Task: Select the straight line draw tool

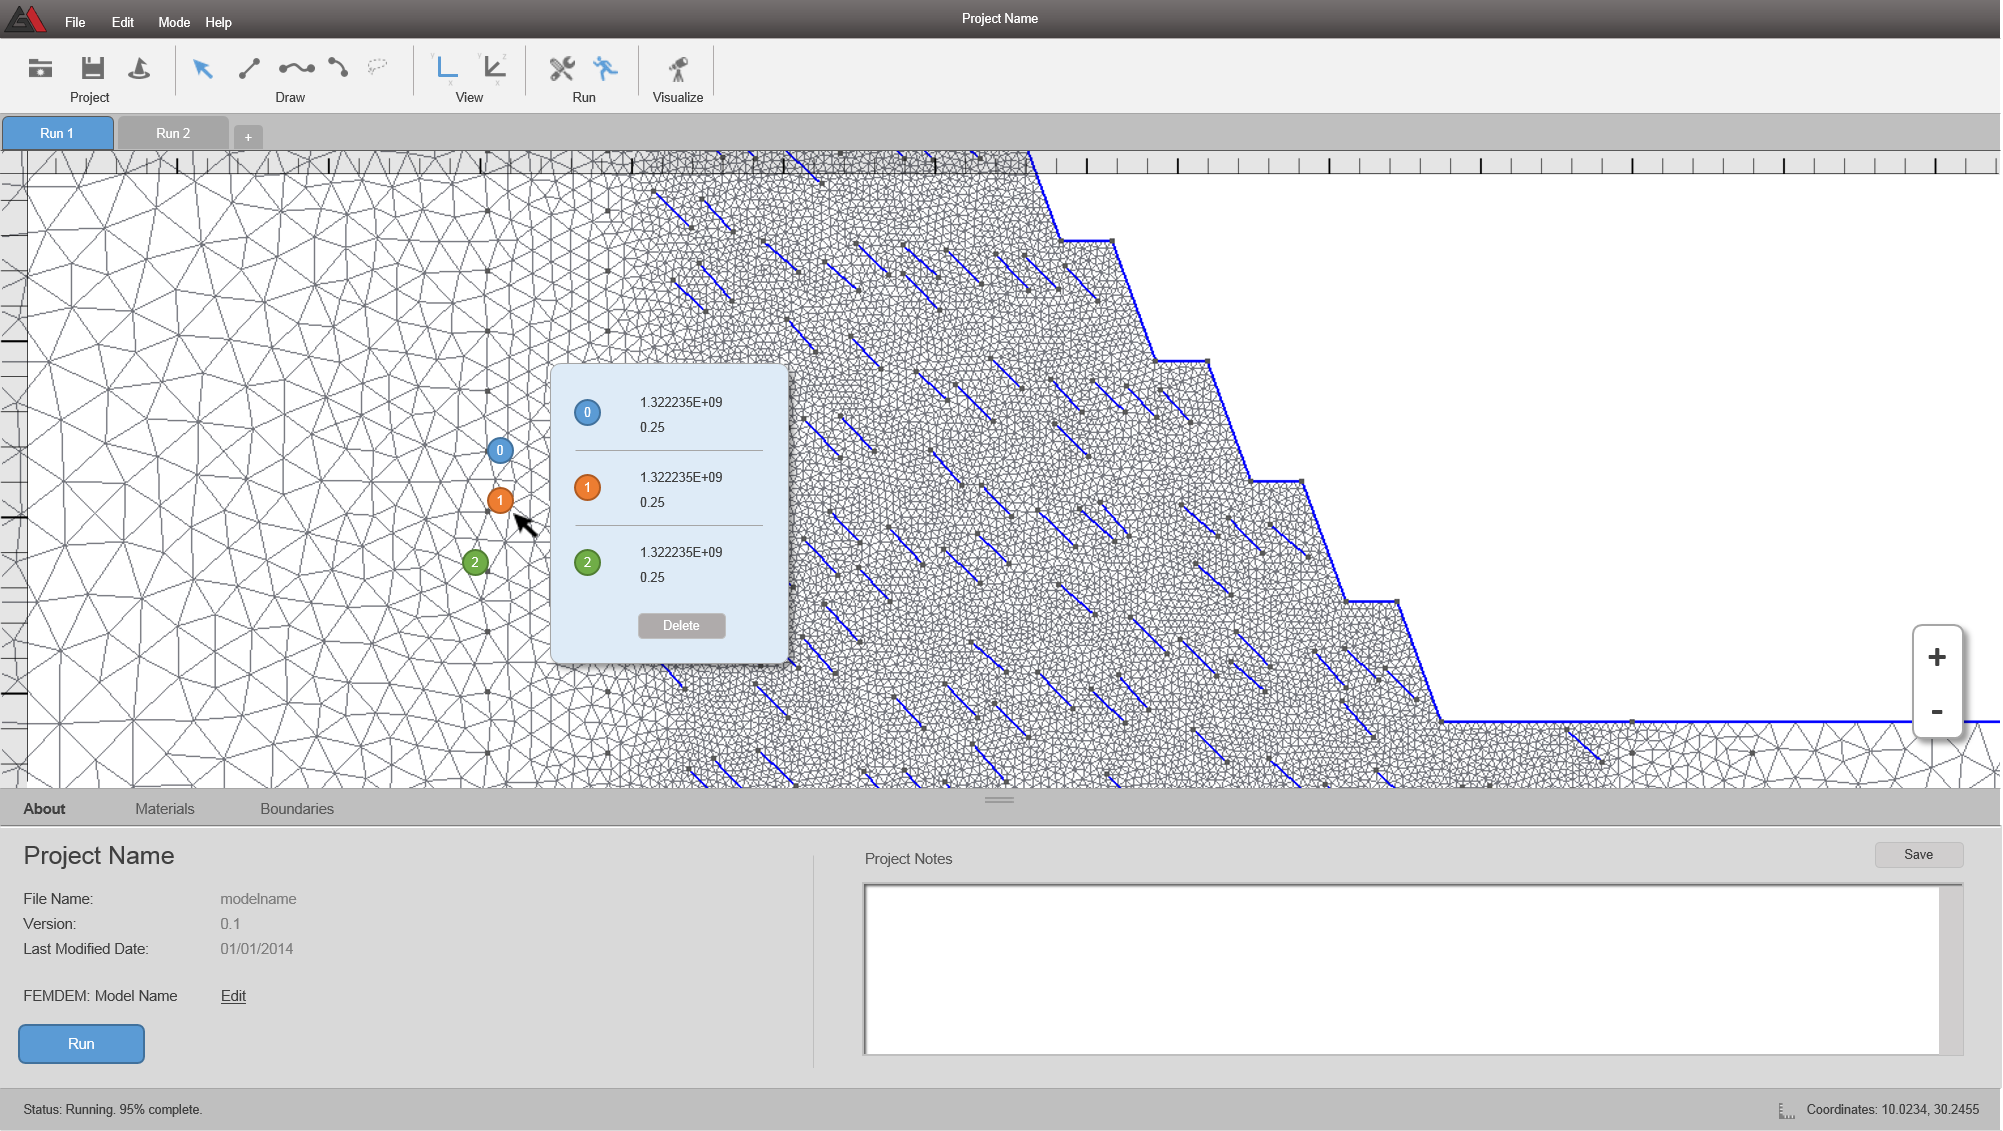Action: coord(249,68)
